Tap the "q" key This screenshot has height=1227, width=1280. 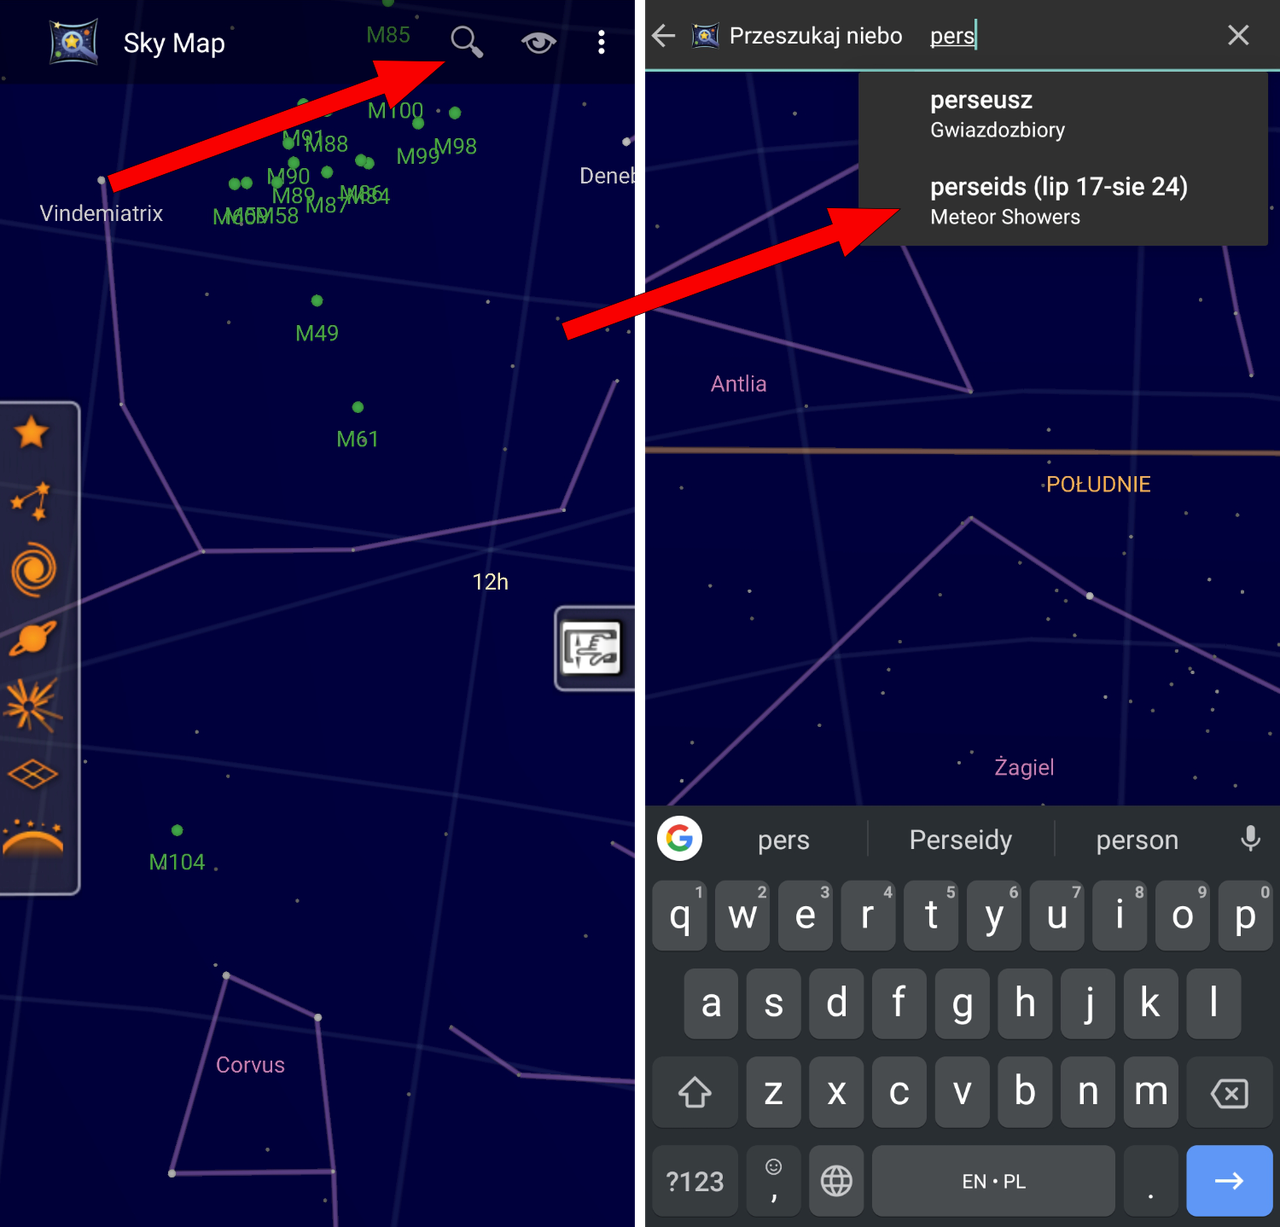(680, 915)
